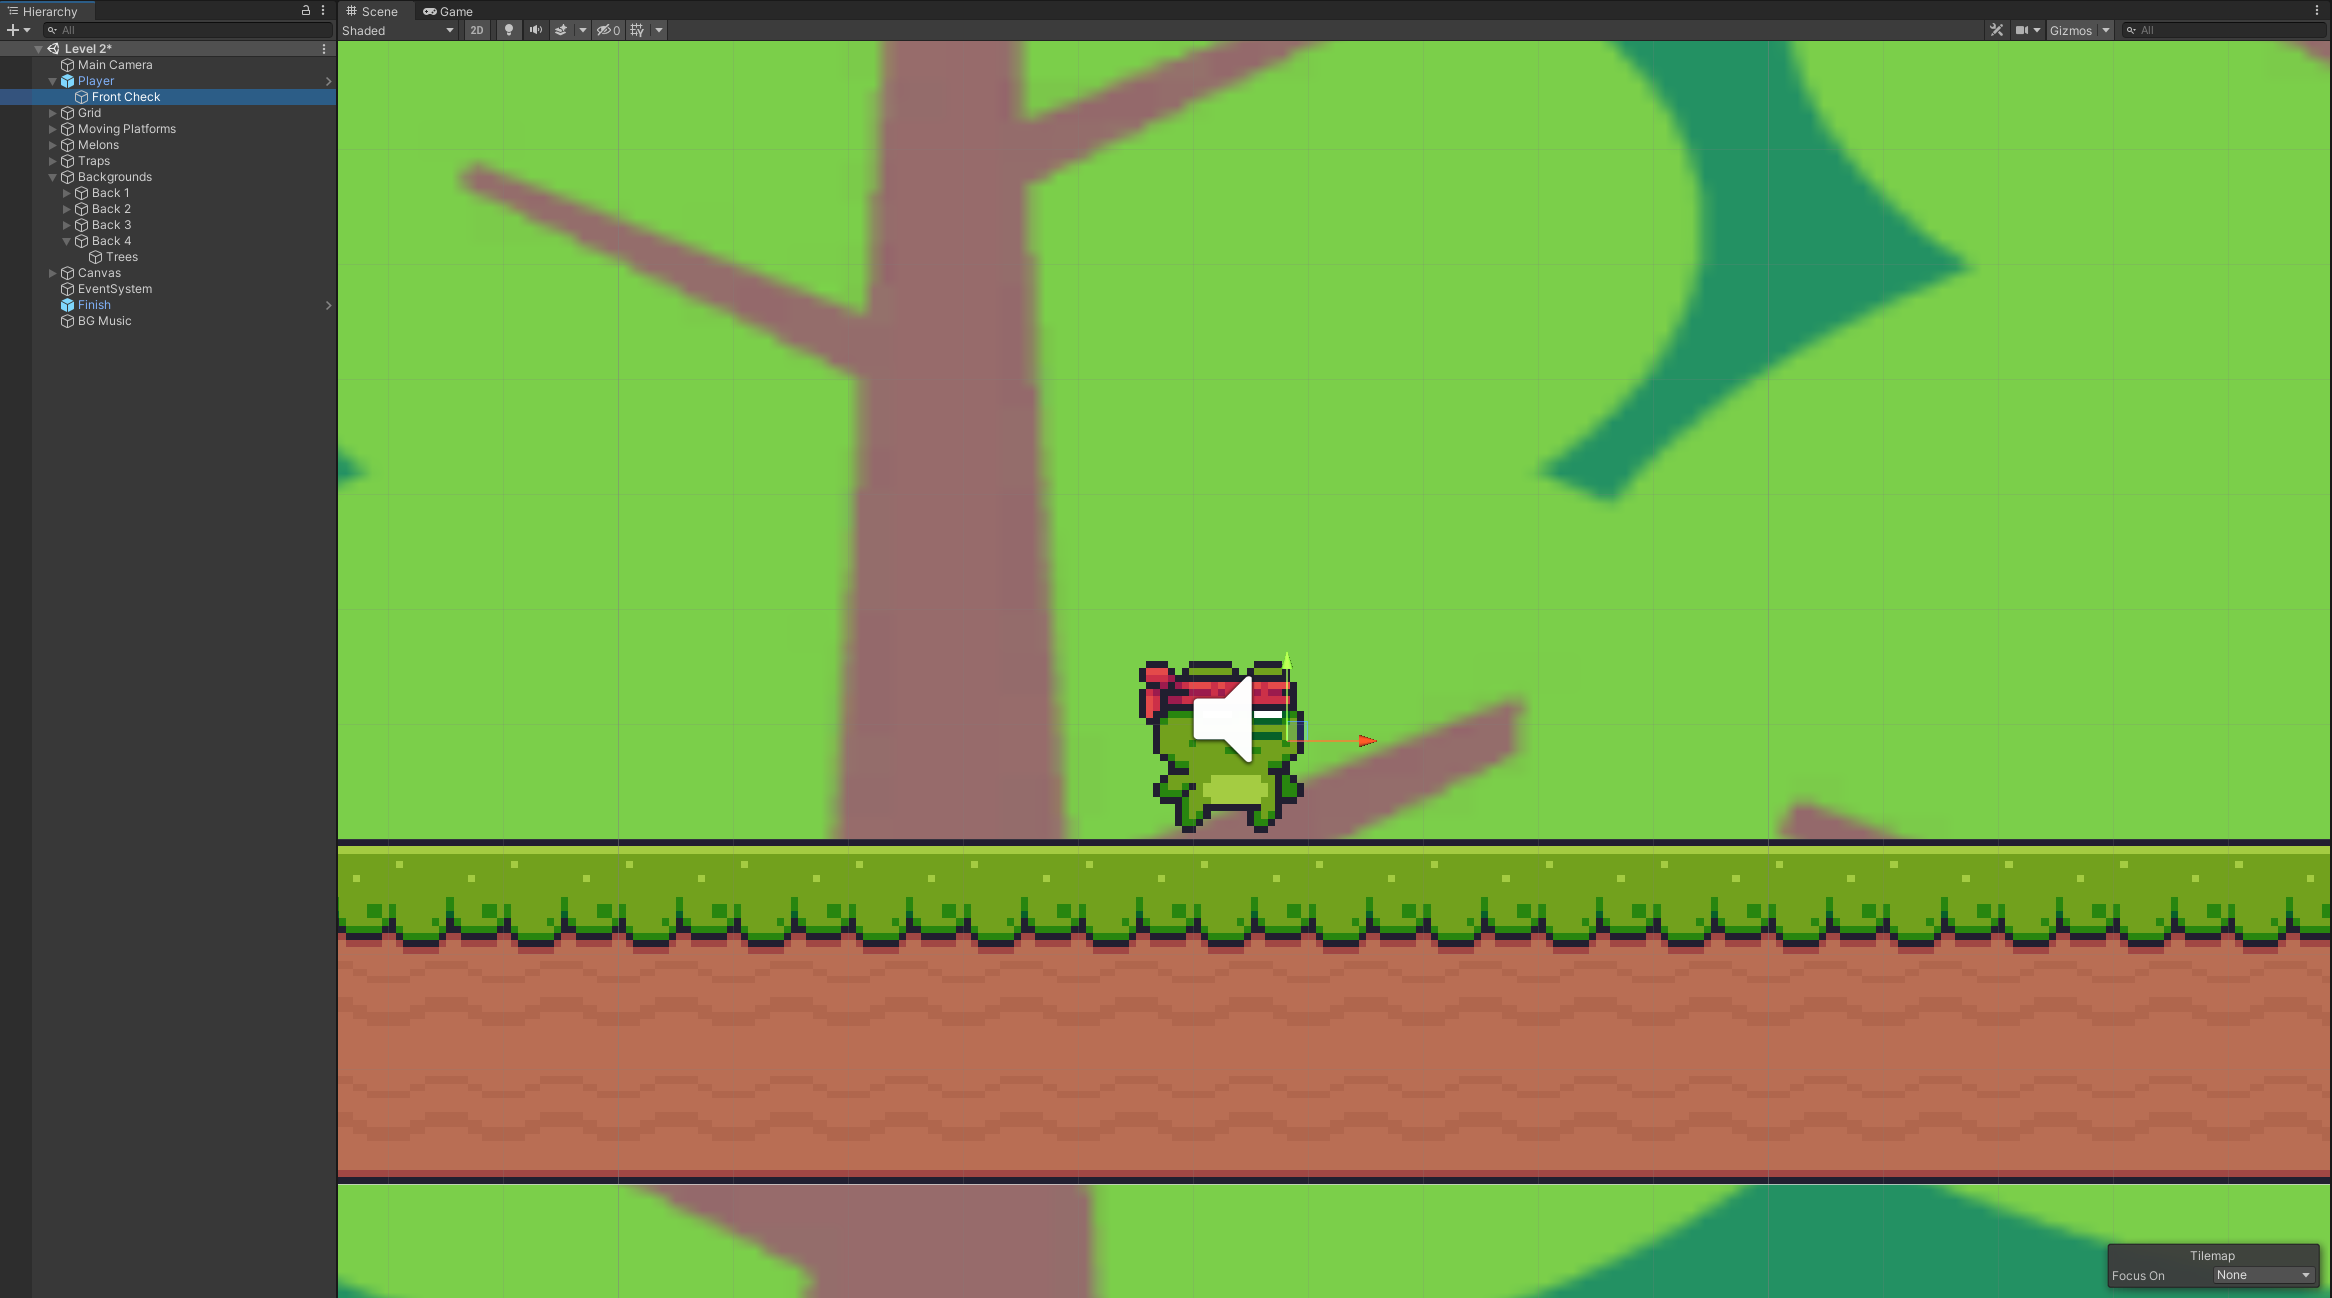2332x1298 pixels.
Task: Toggle scene effects (skybox/fog) icon
Action: tap(561, 30)
